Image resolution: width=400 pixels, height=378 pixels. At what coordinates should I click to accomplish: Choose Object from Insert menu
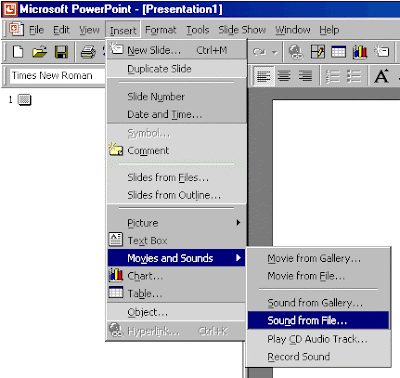point(177,312)
